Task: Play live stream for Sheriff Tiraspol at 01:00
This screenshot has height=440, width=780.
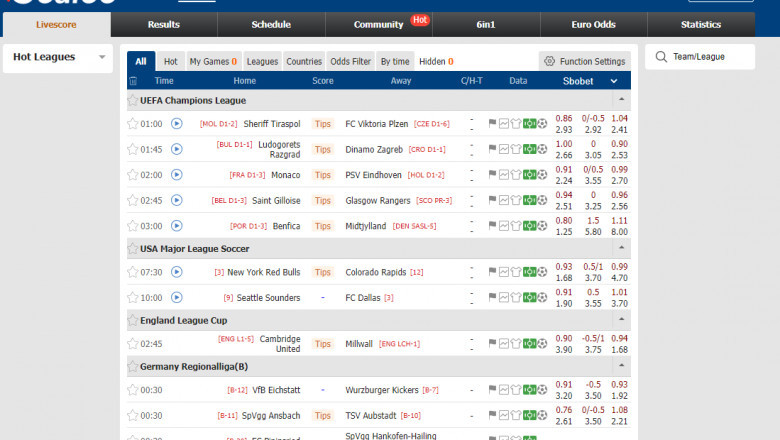Action: 177,123
